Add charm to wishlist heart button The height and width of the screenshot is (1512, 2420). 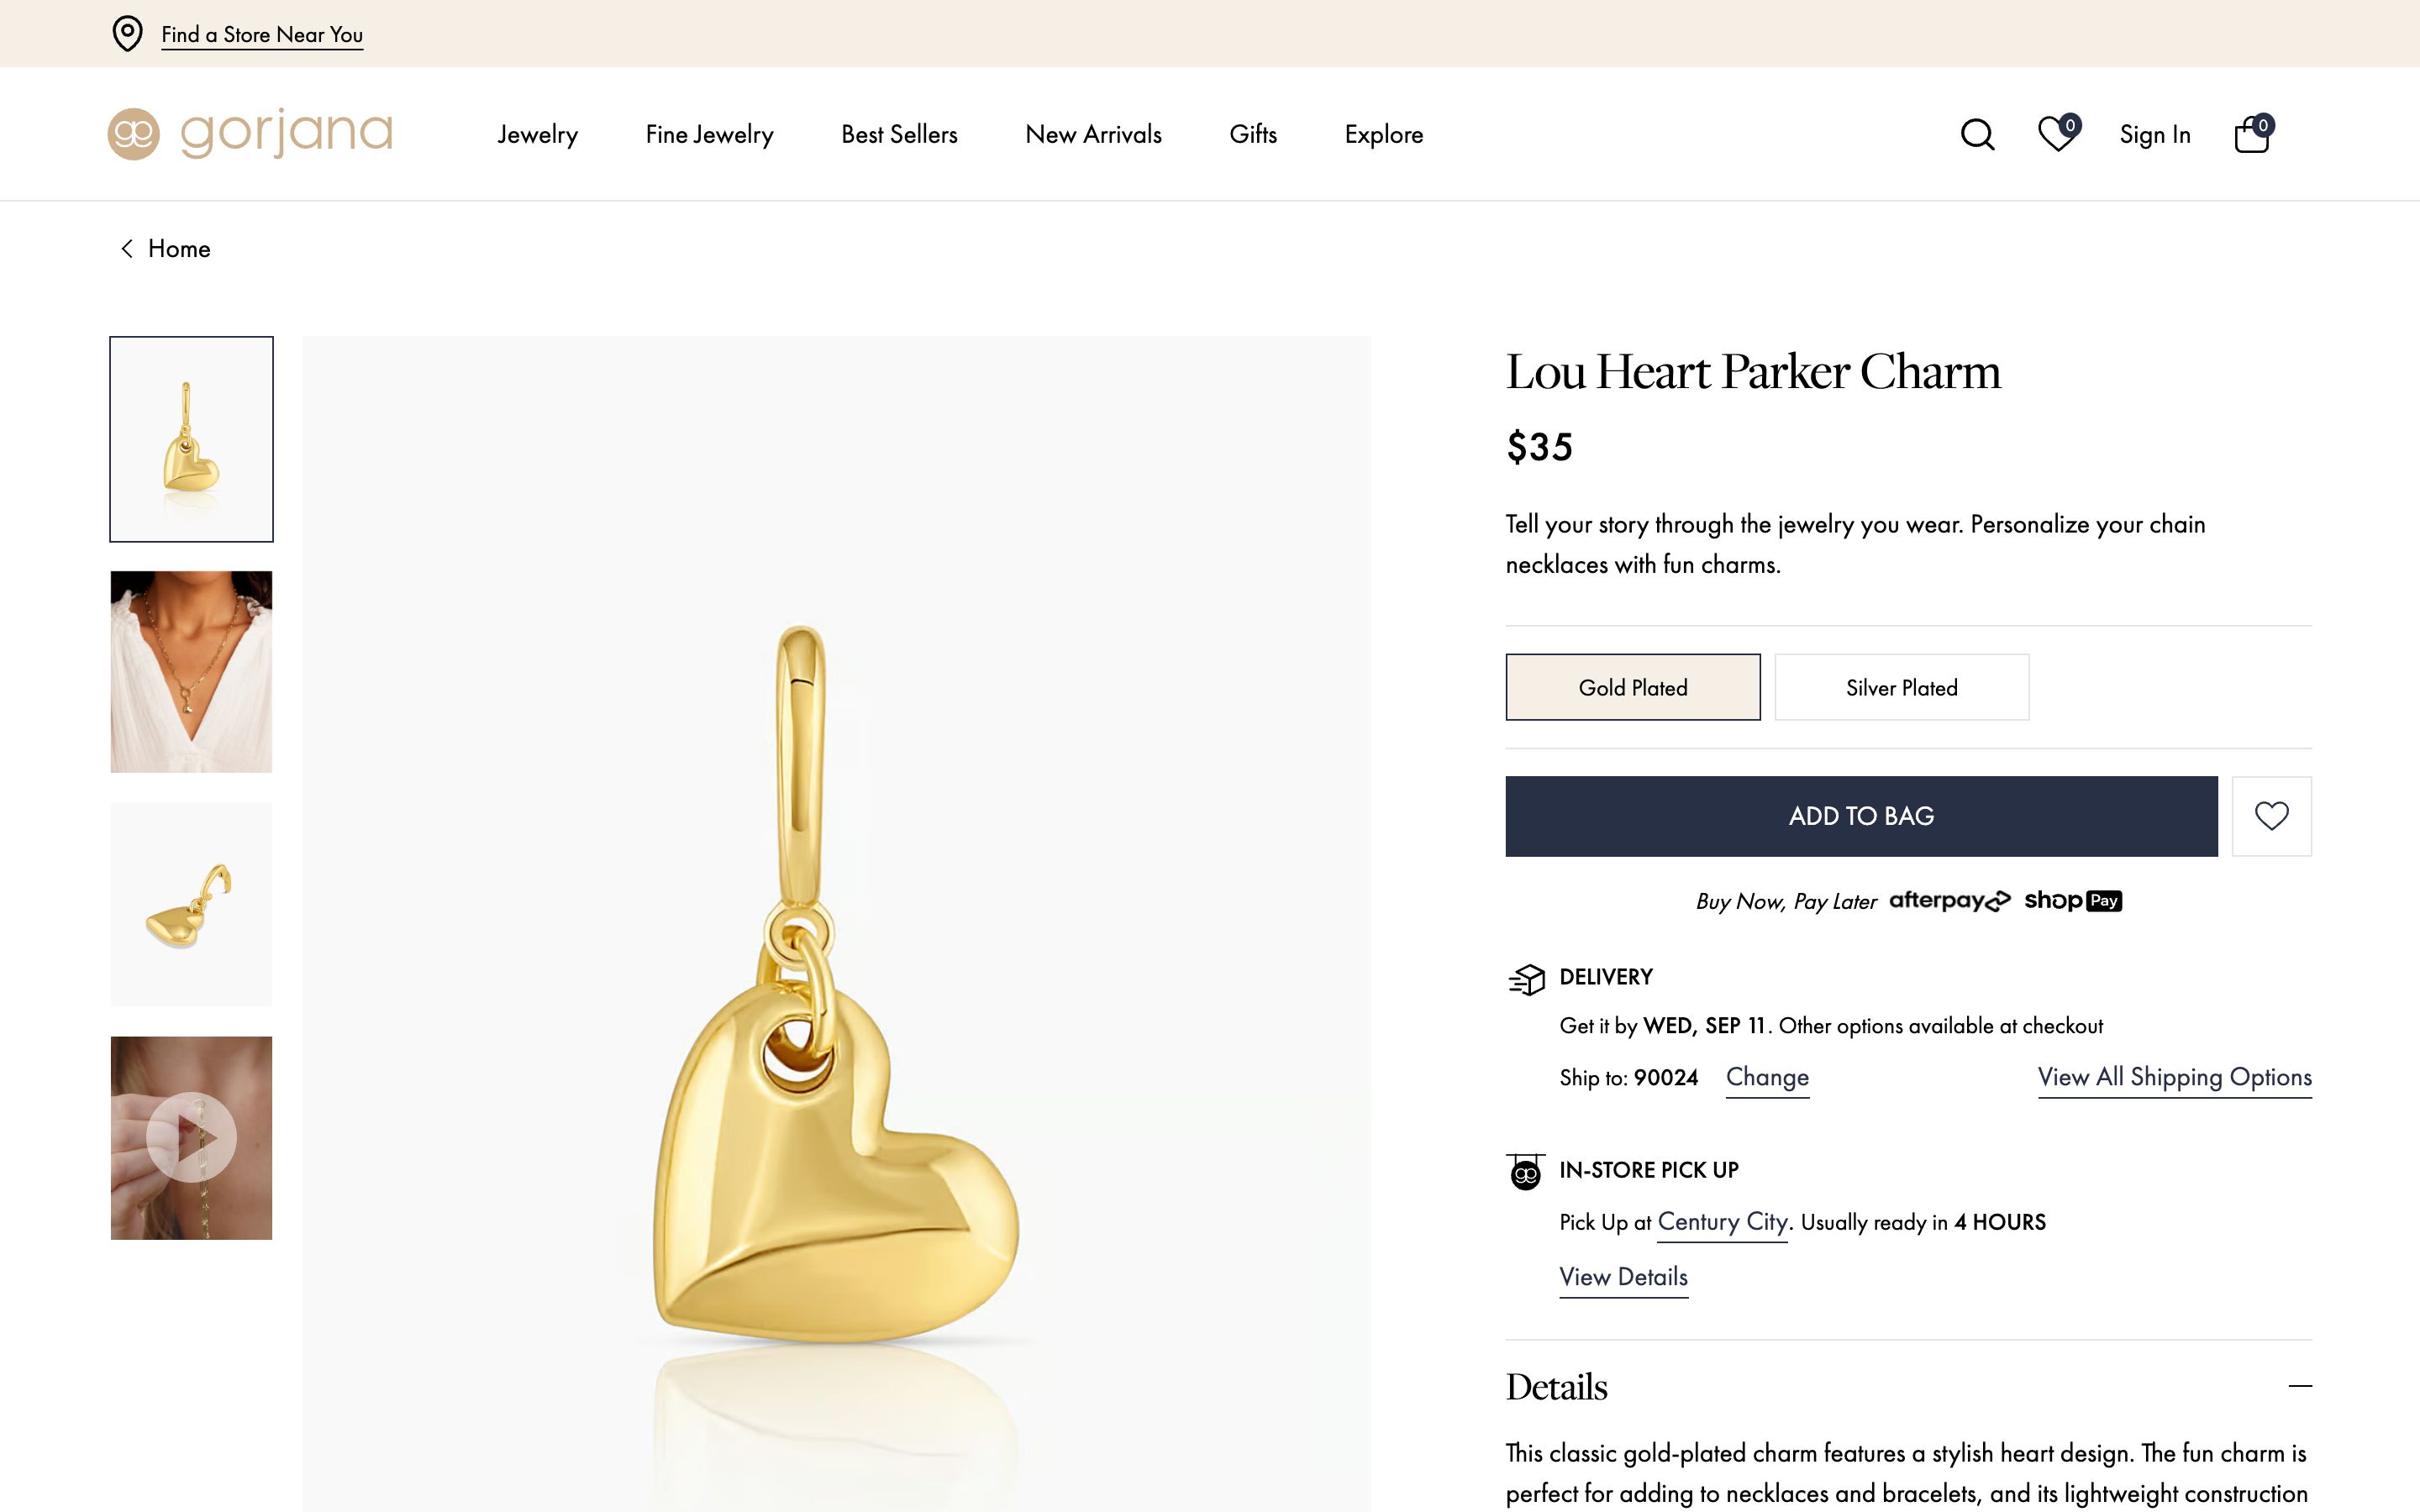(x=2271, y=816)
